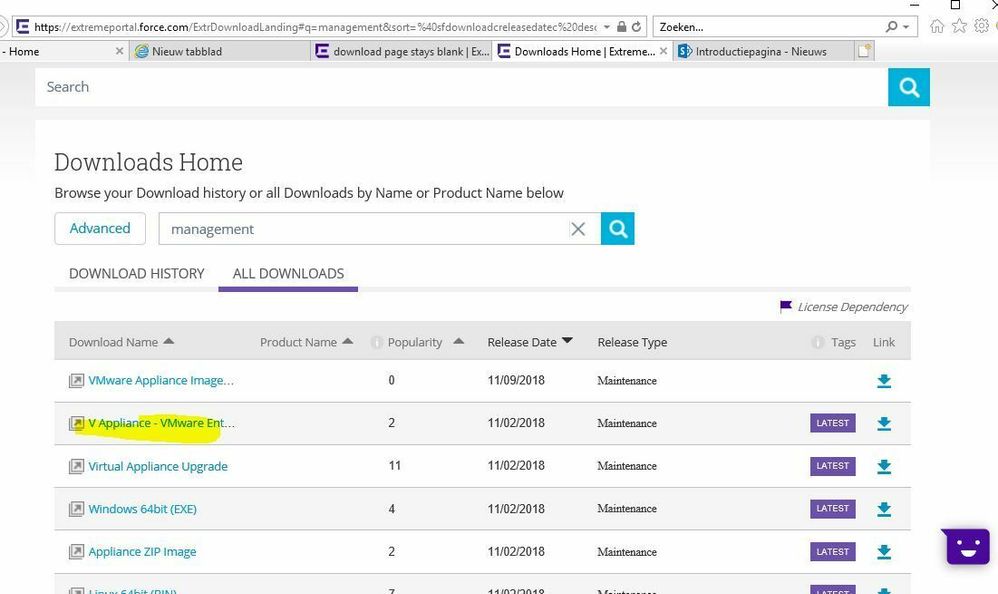This screenshot has width=998, height=594.
Task: Click the top teal search magnifier button
Action: tap(908, 87)
